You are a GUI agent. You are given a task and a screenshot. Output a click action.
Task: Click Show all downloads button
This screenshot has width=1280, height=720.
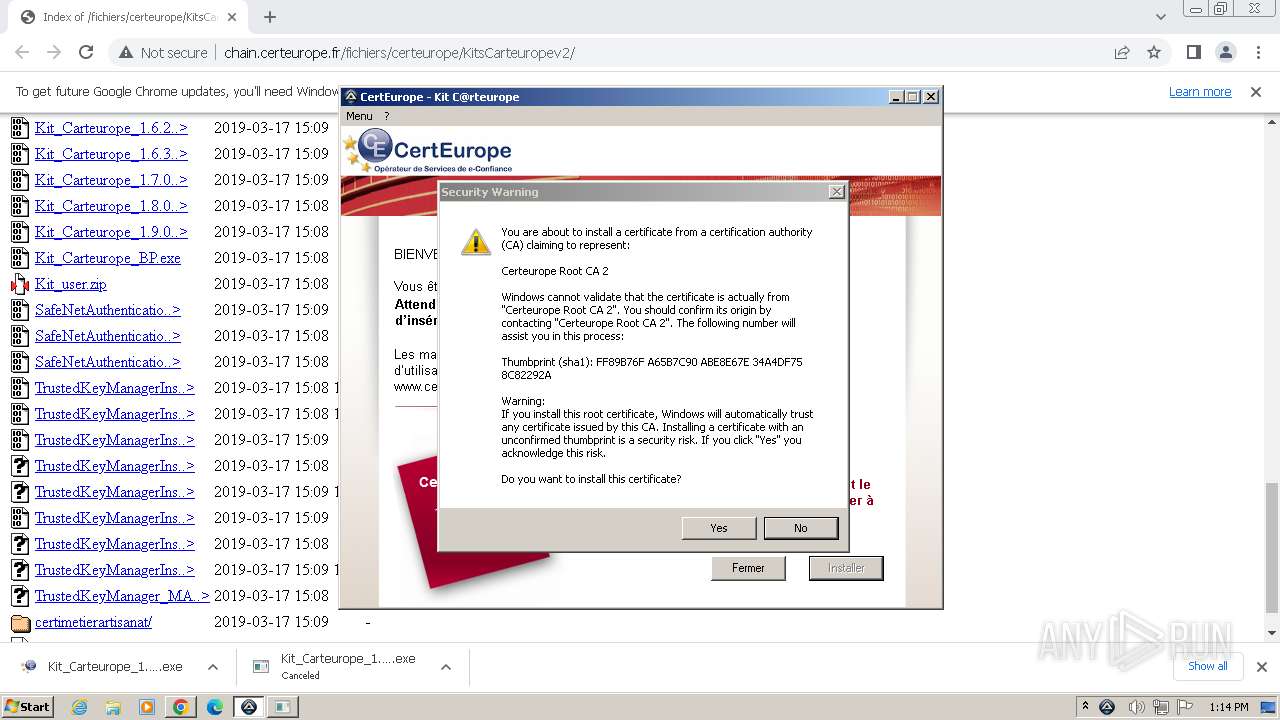coord(1207,666)
